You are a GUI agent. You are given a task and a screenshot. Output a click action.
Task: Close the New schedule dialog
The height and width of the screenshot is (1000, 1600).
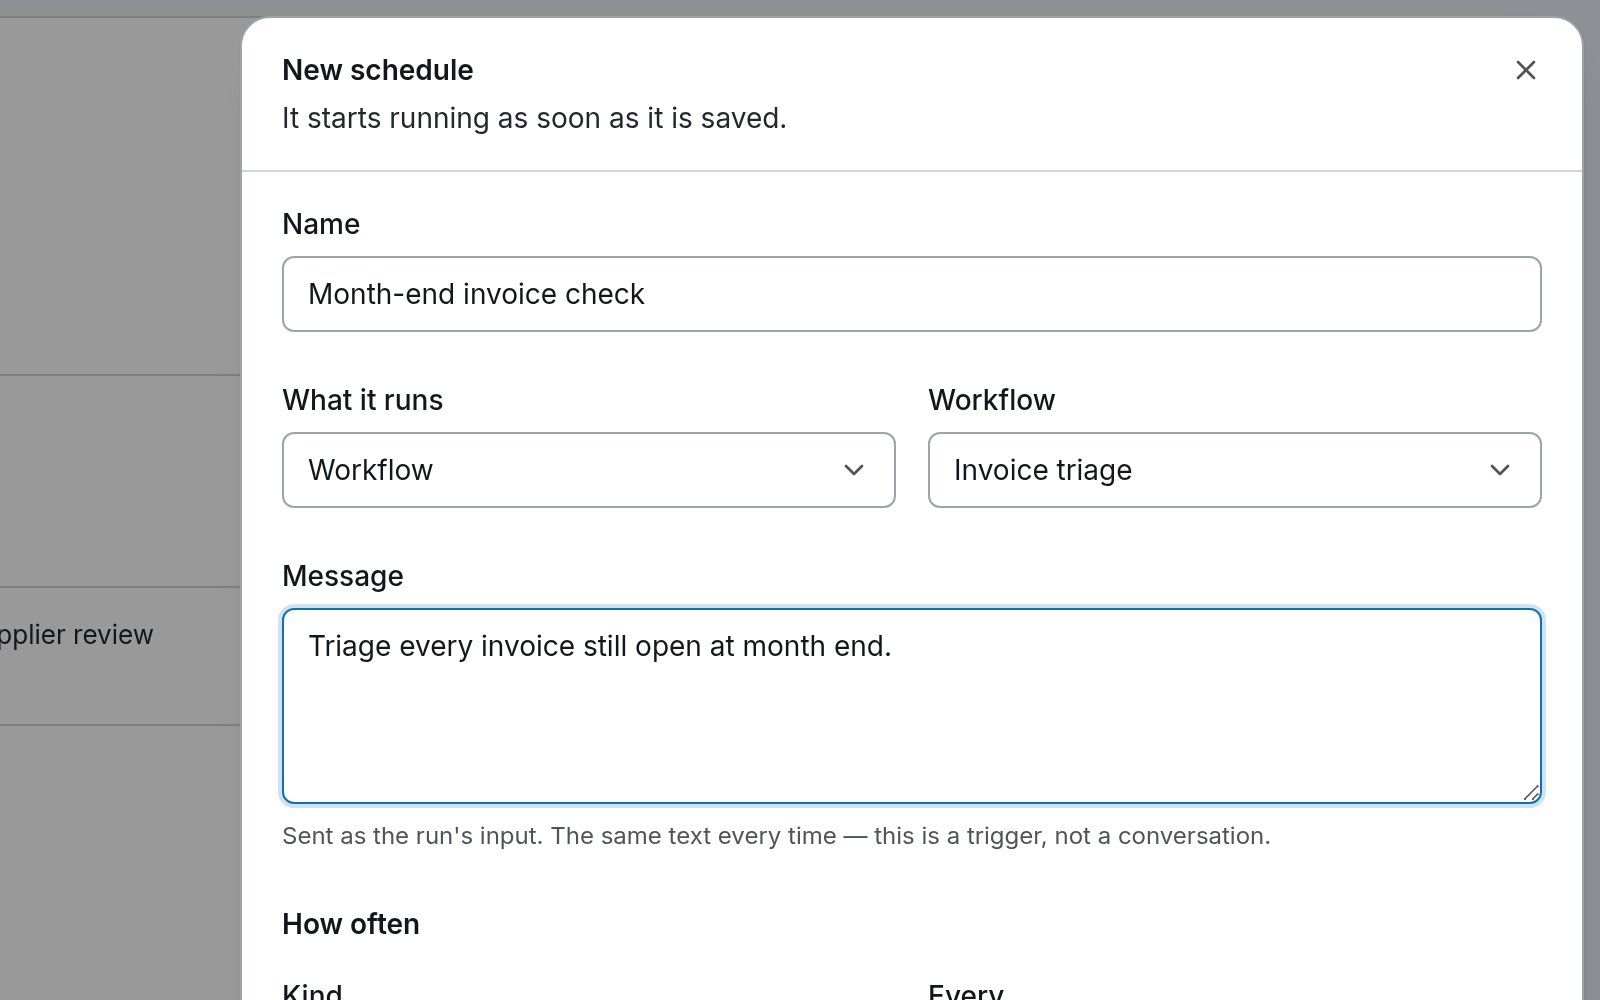[1525, 70]
